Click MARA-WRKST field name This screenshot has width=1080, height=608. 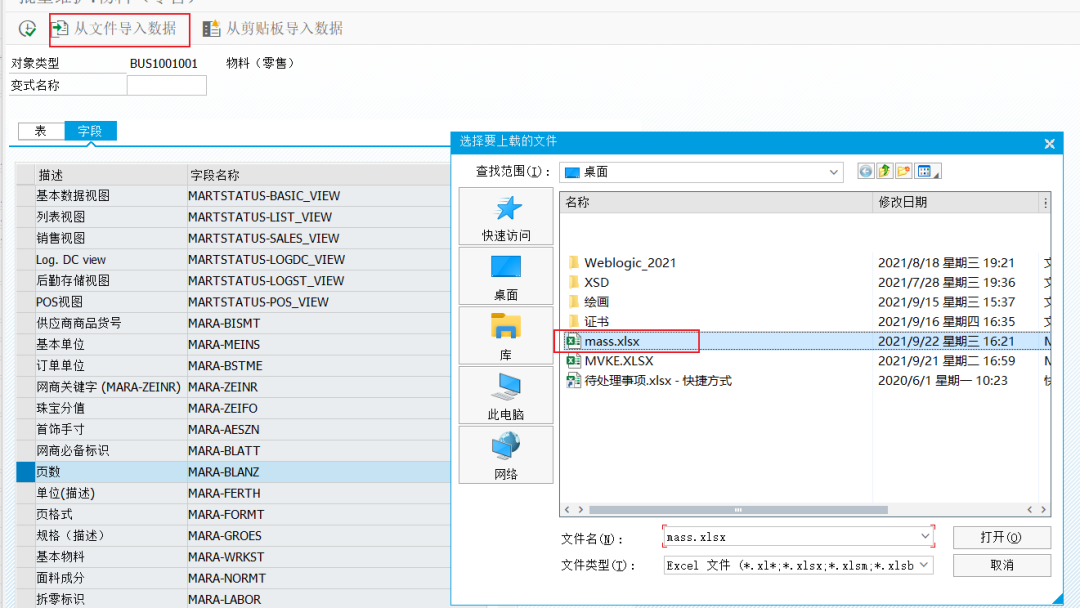(x=226, y=557)
